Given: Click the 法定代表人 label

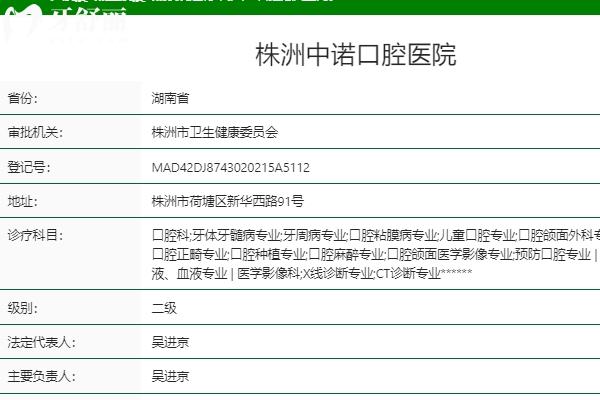Looking at the screenshot, I should [x=42, y=342].
